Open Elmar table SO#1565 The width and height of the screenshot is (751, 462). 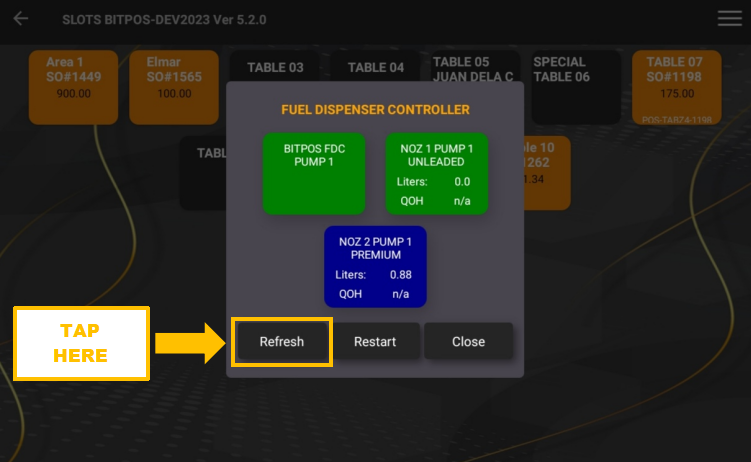[174, 87]
